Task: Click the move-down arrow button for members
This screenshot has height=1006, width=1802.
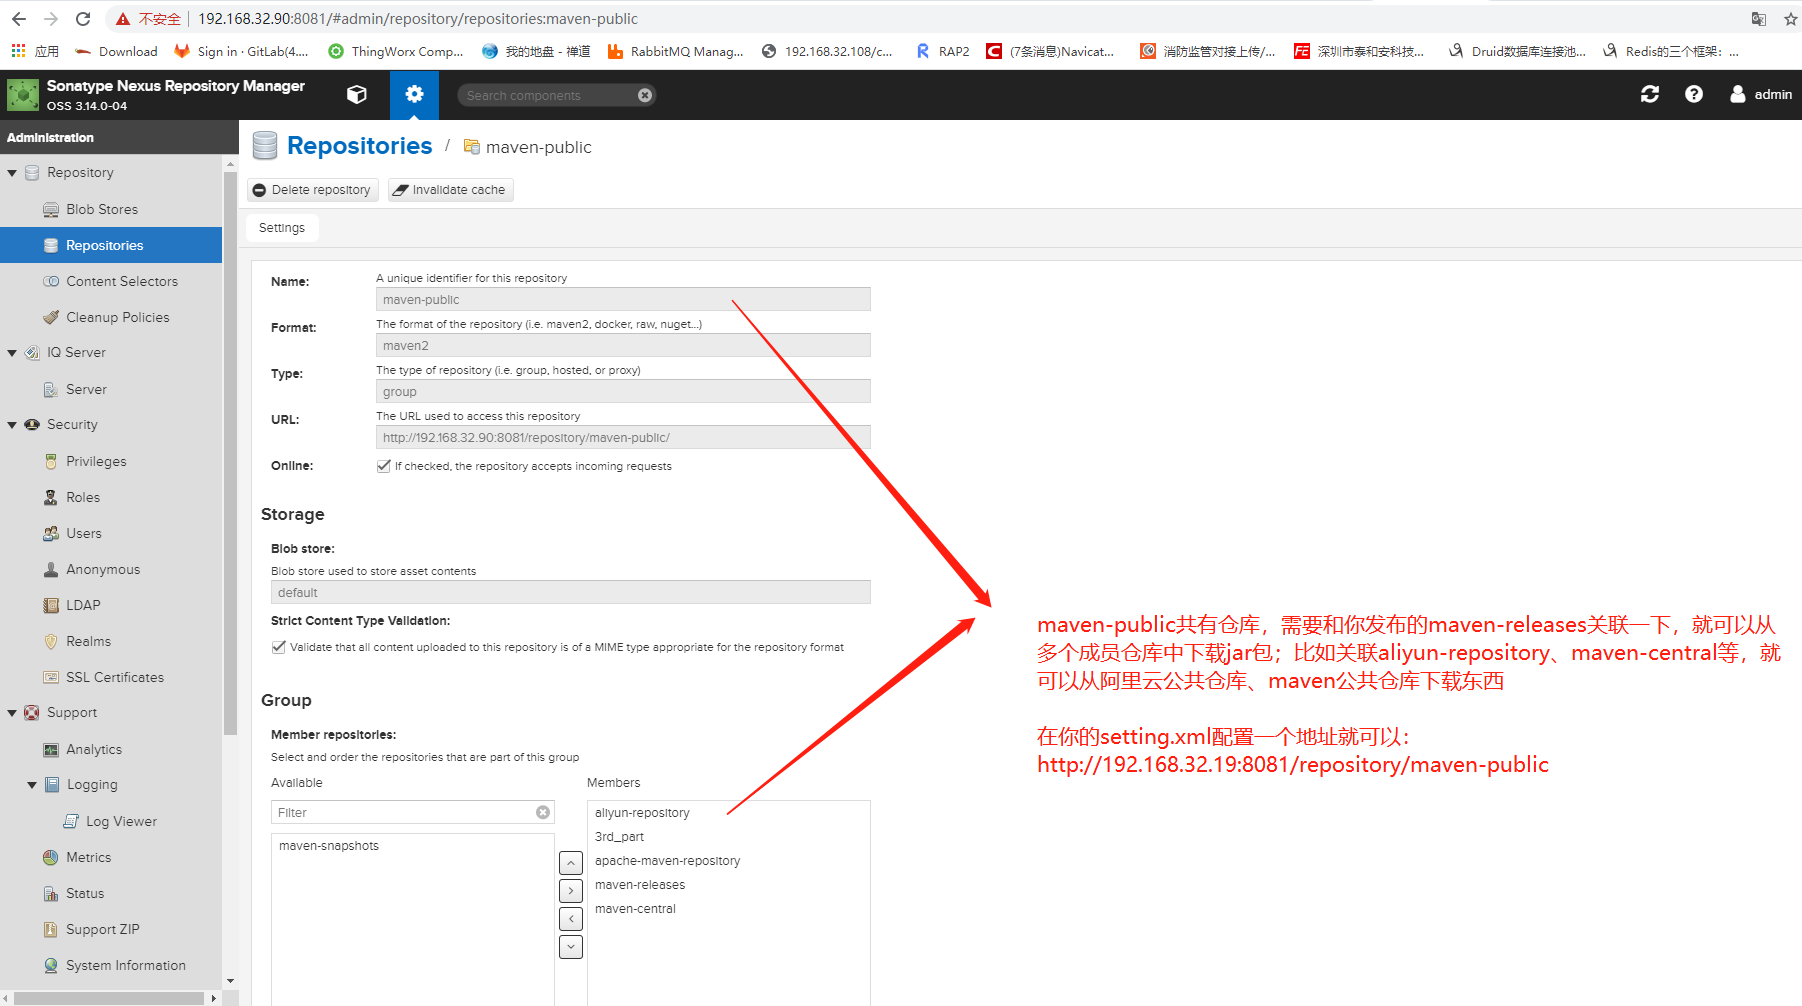Action: [571, 947]
